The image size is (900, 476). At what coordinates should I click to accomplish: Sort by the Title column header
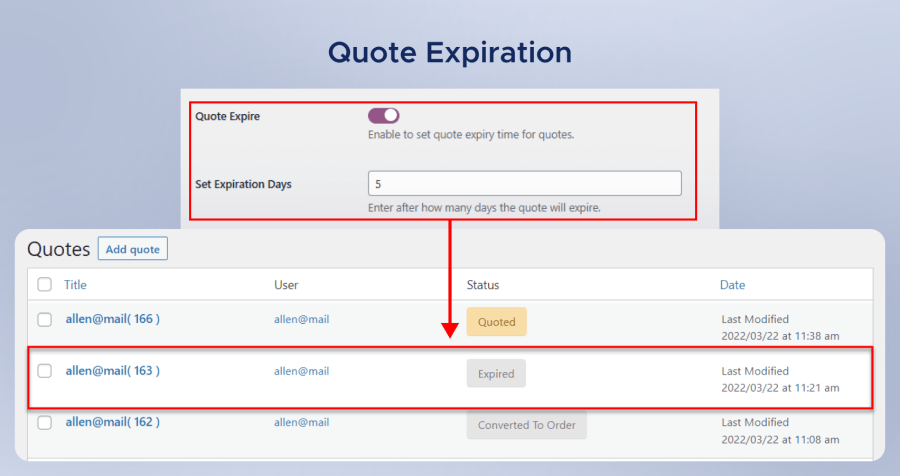point(75,285)
